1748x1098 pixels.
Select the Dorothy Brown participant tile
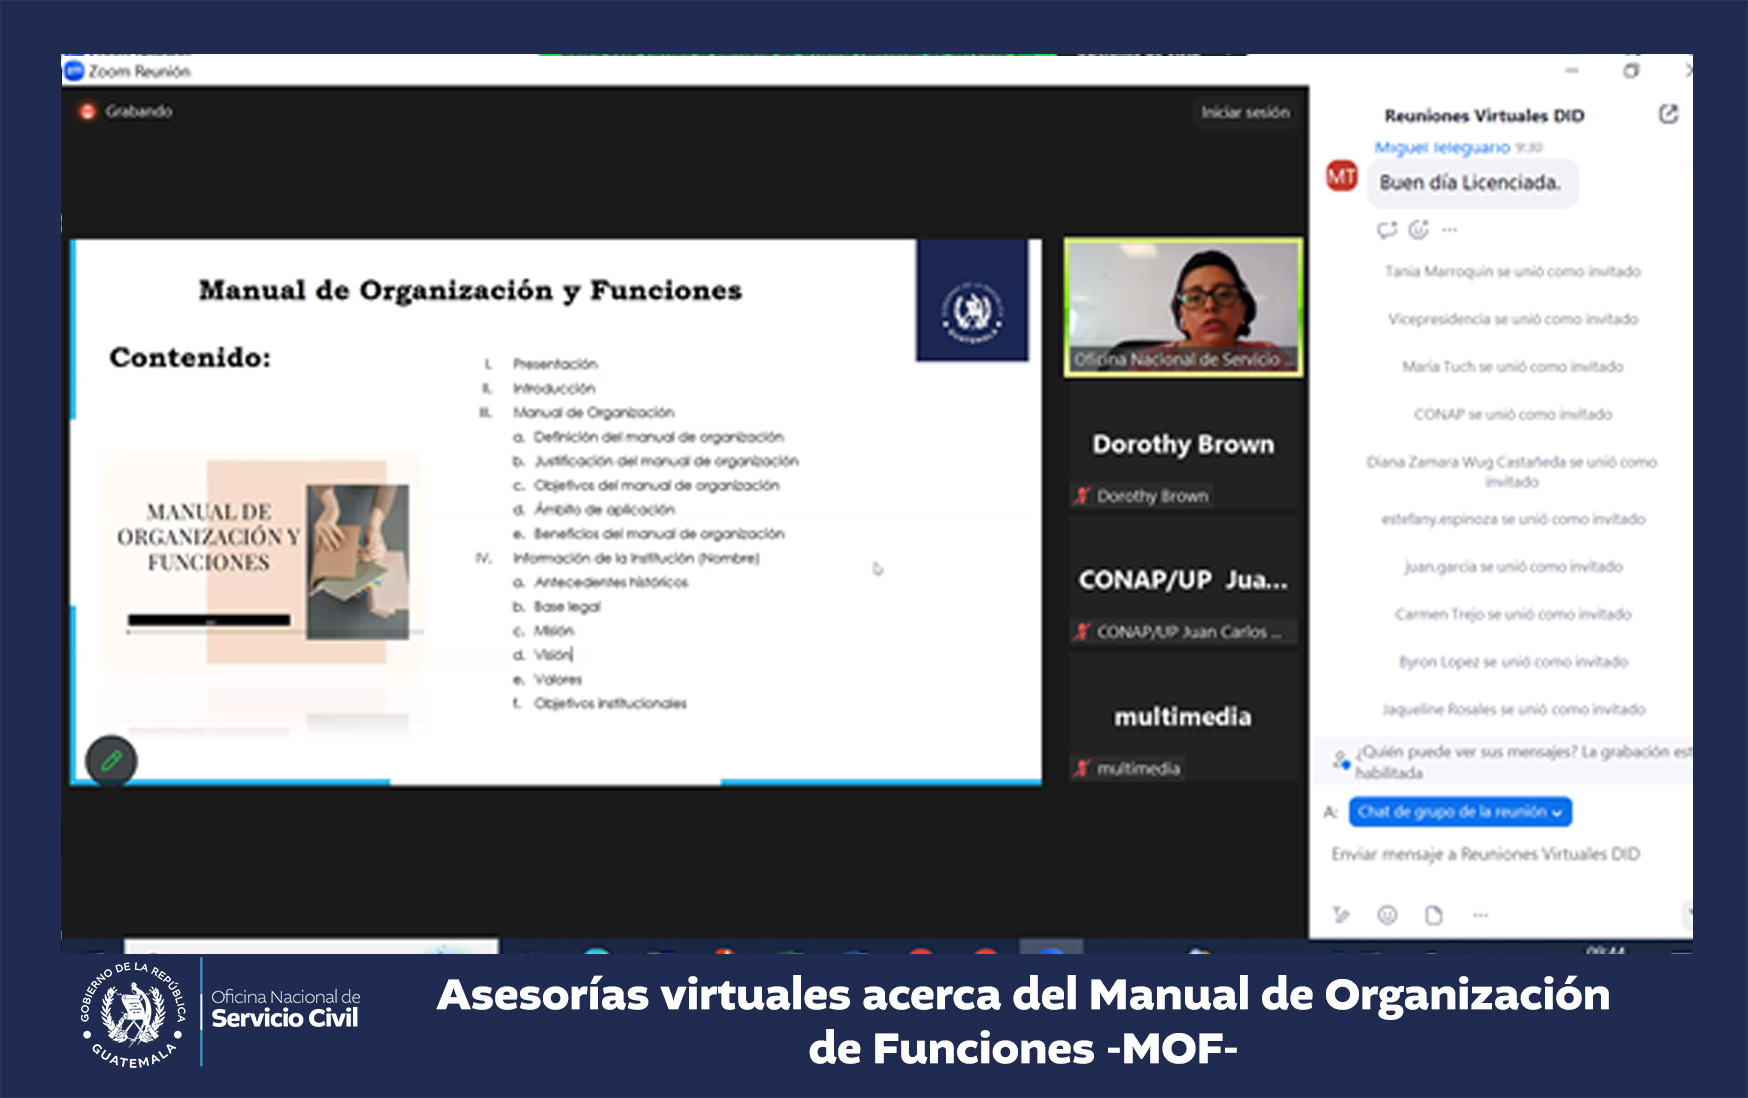point(1183,446)
